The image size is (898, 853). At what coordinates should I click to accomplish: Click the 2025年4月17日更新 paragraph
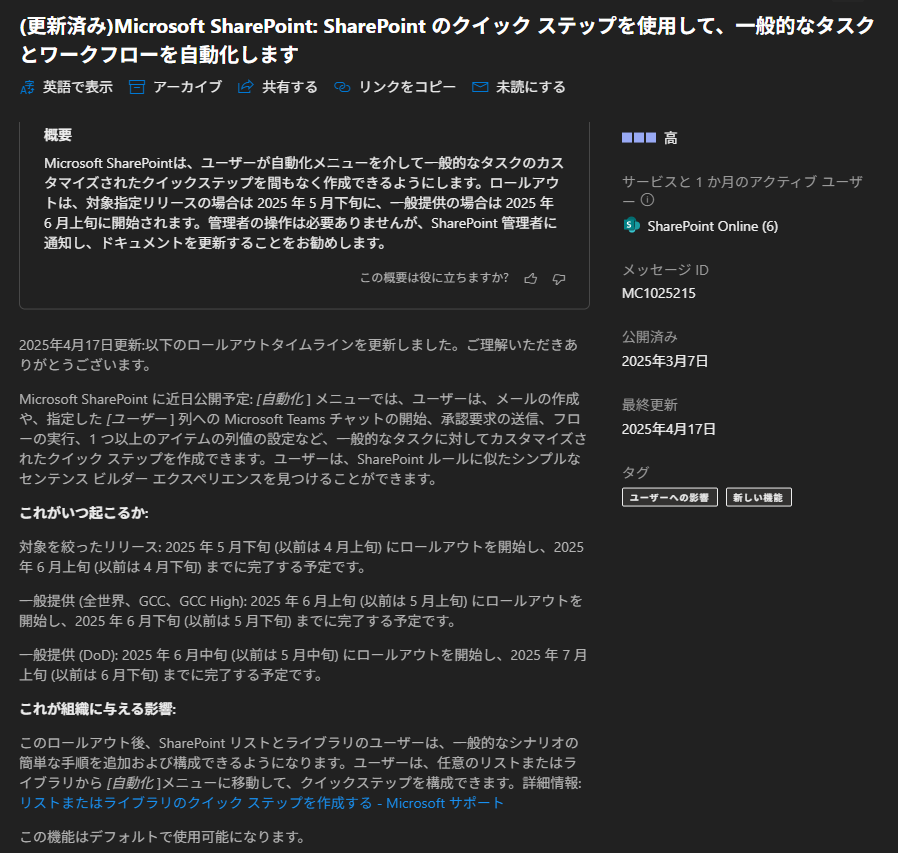point(298,355)
